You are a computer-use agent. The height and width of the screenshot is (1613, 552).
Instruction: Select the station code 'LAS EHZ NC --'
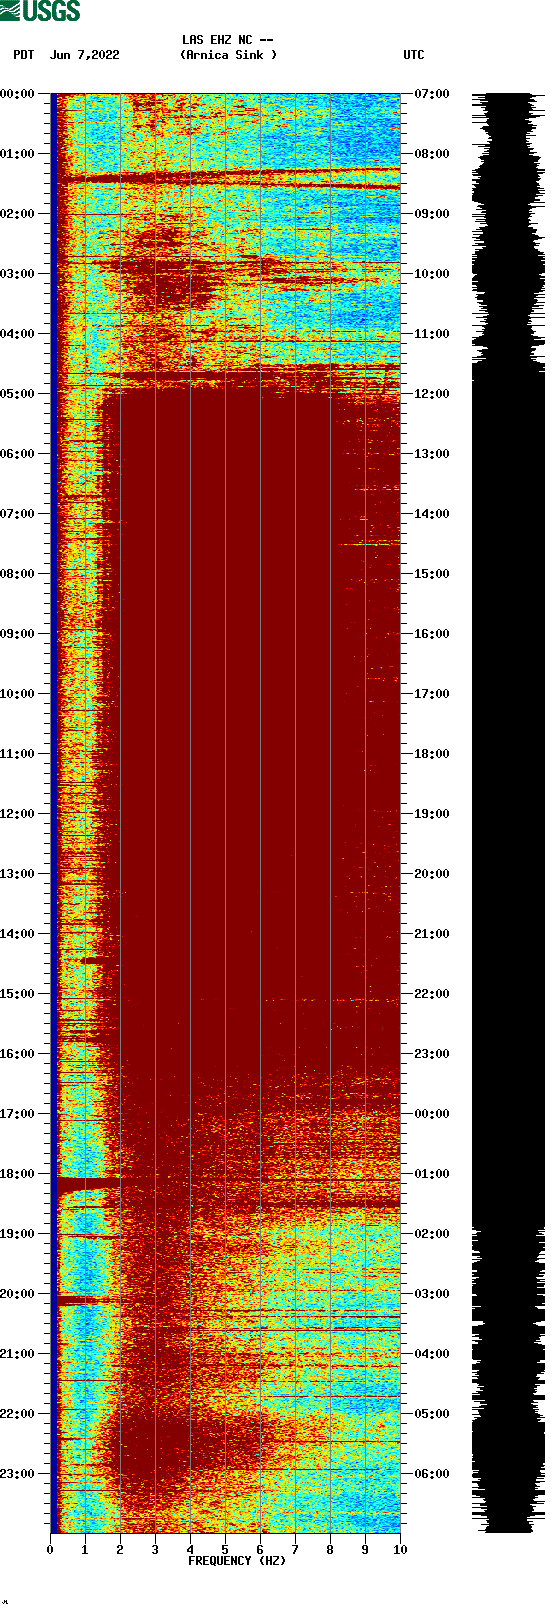[228, 40]
